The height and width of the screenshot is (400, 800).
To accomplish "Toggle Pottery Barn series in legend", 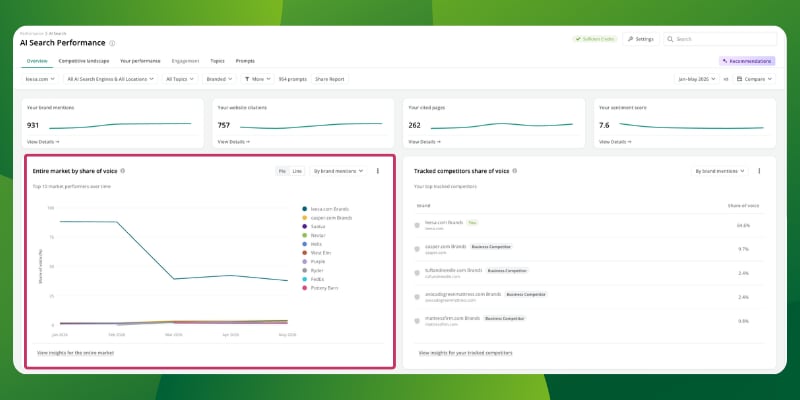I will pyautogui.click(x=320, y=288).
